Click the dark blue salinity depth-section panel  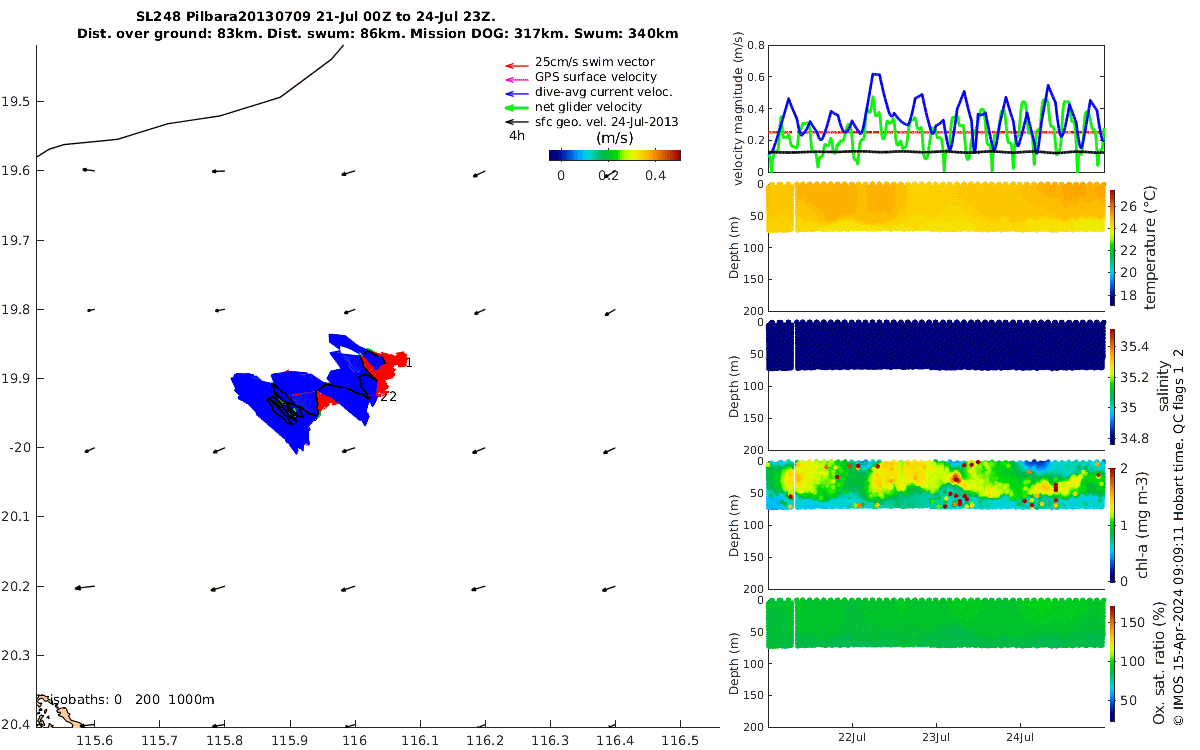935,345
